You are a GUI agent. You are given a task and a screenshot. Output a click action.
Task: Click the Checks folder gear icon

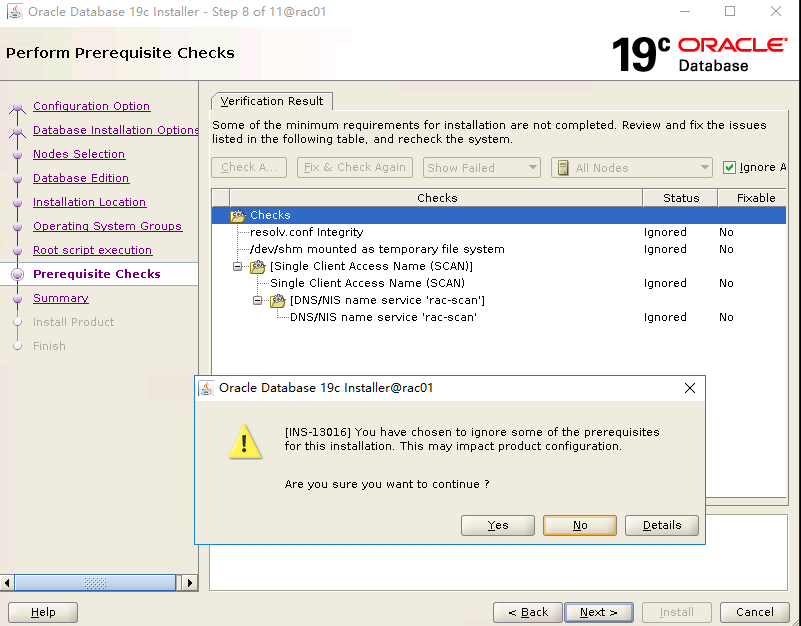click(238, 215)
